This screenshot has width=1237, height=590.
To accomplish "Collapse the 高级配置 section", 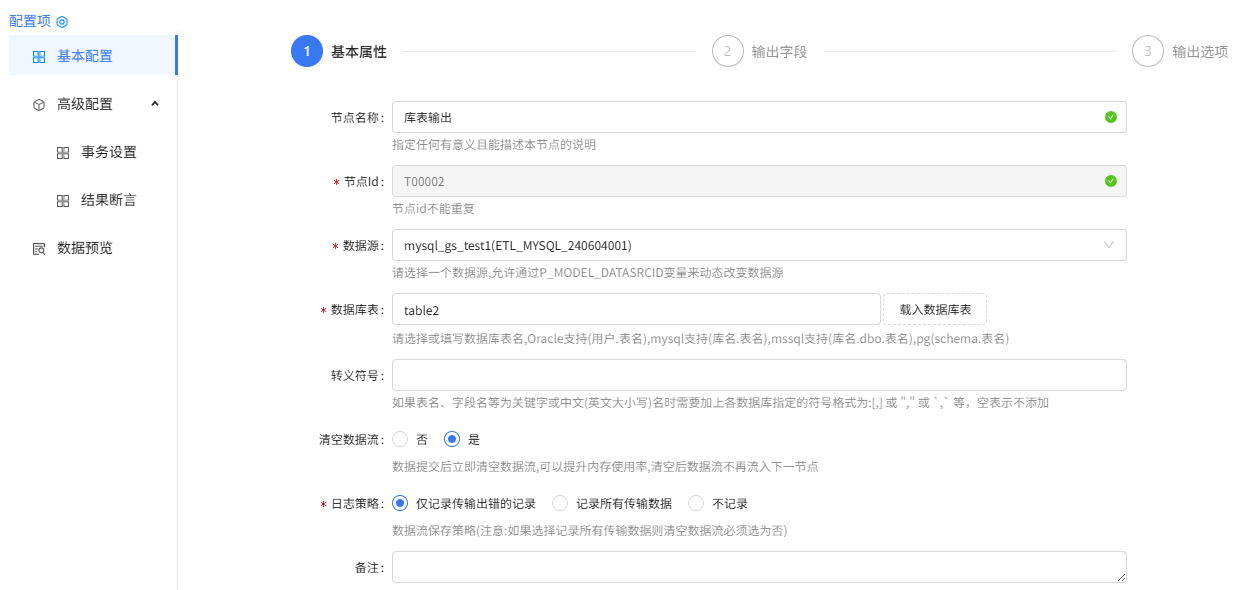I will pyautogui.click(x=155, y=103).
